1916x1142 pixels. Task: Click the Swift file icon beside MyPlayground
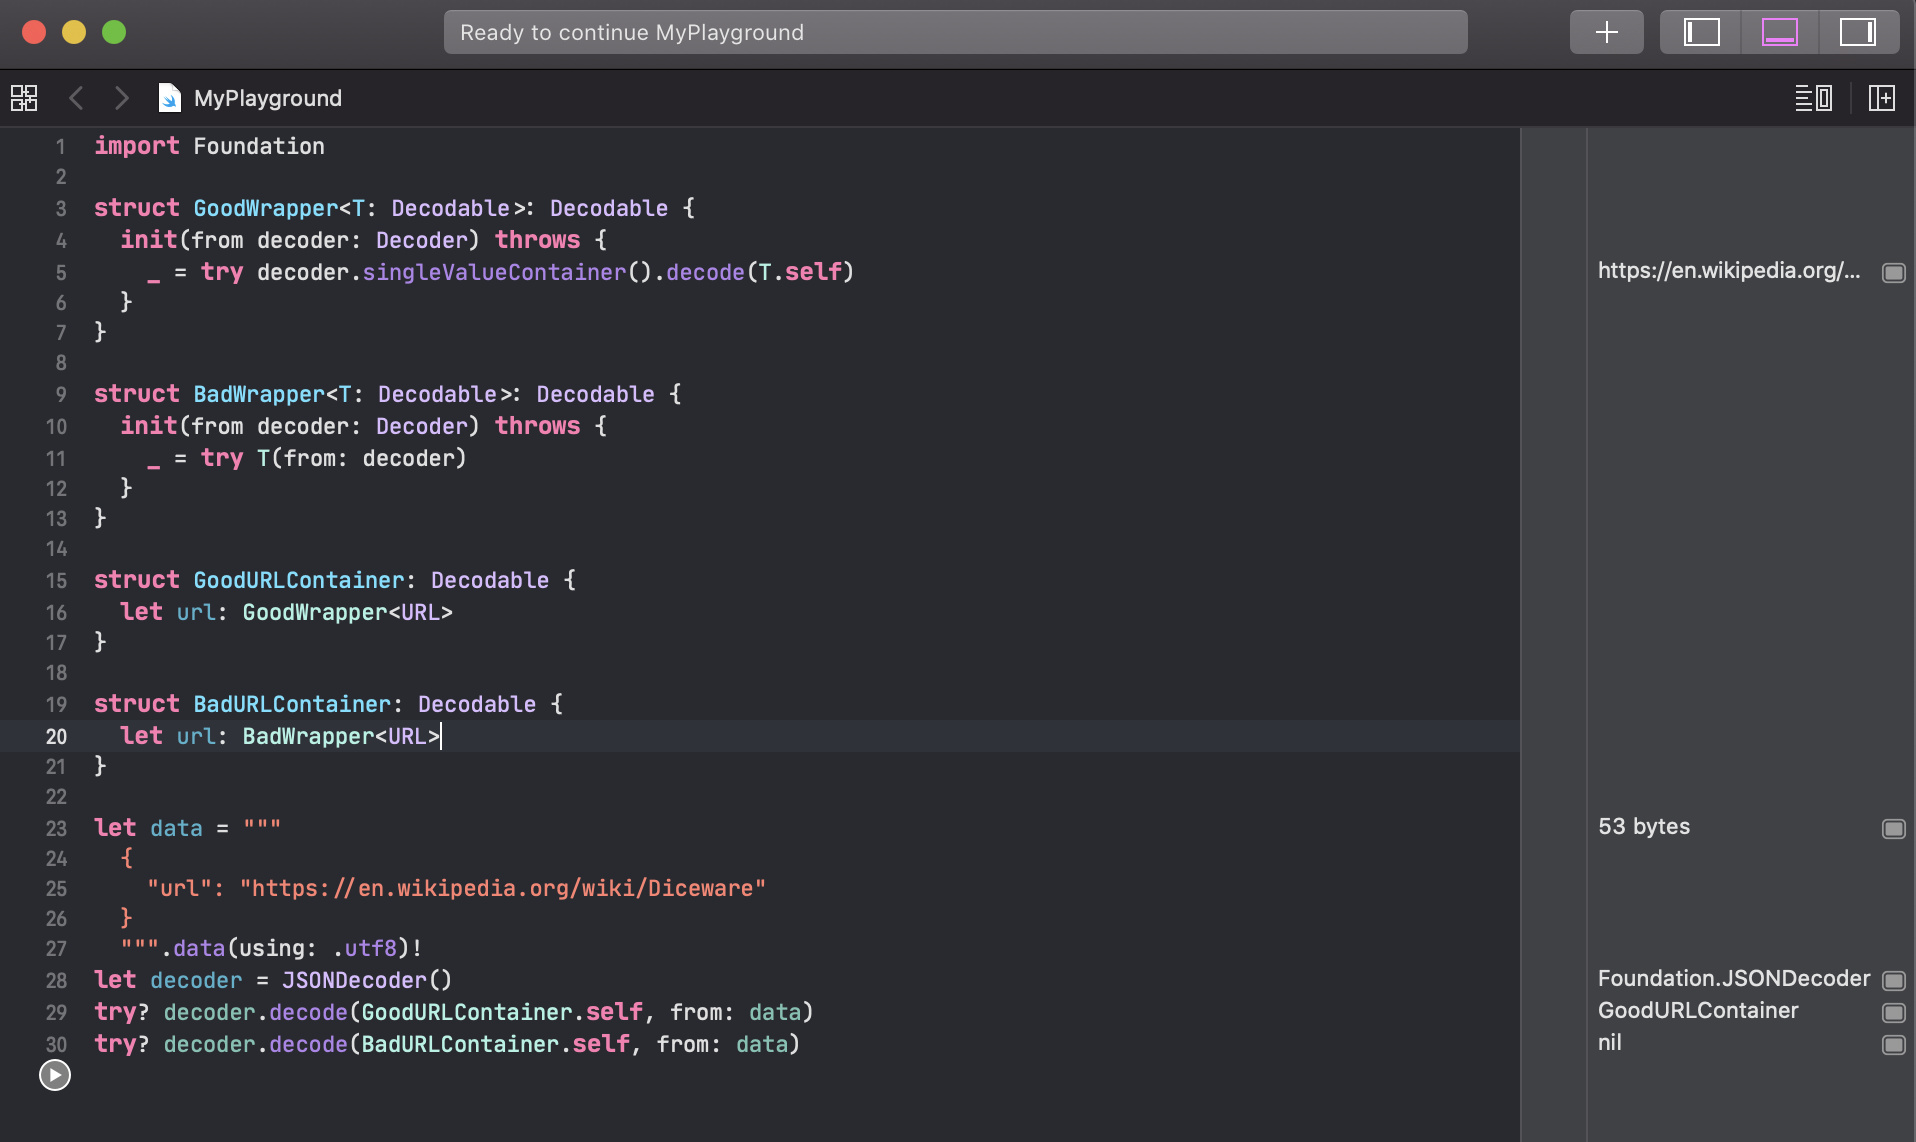[169, 97]
